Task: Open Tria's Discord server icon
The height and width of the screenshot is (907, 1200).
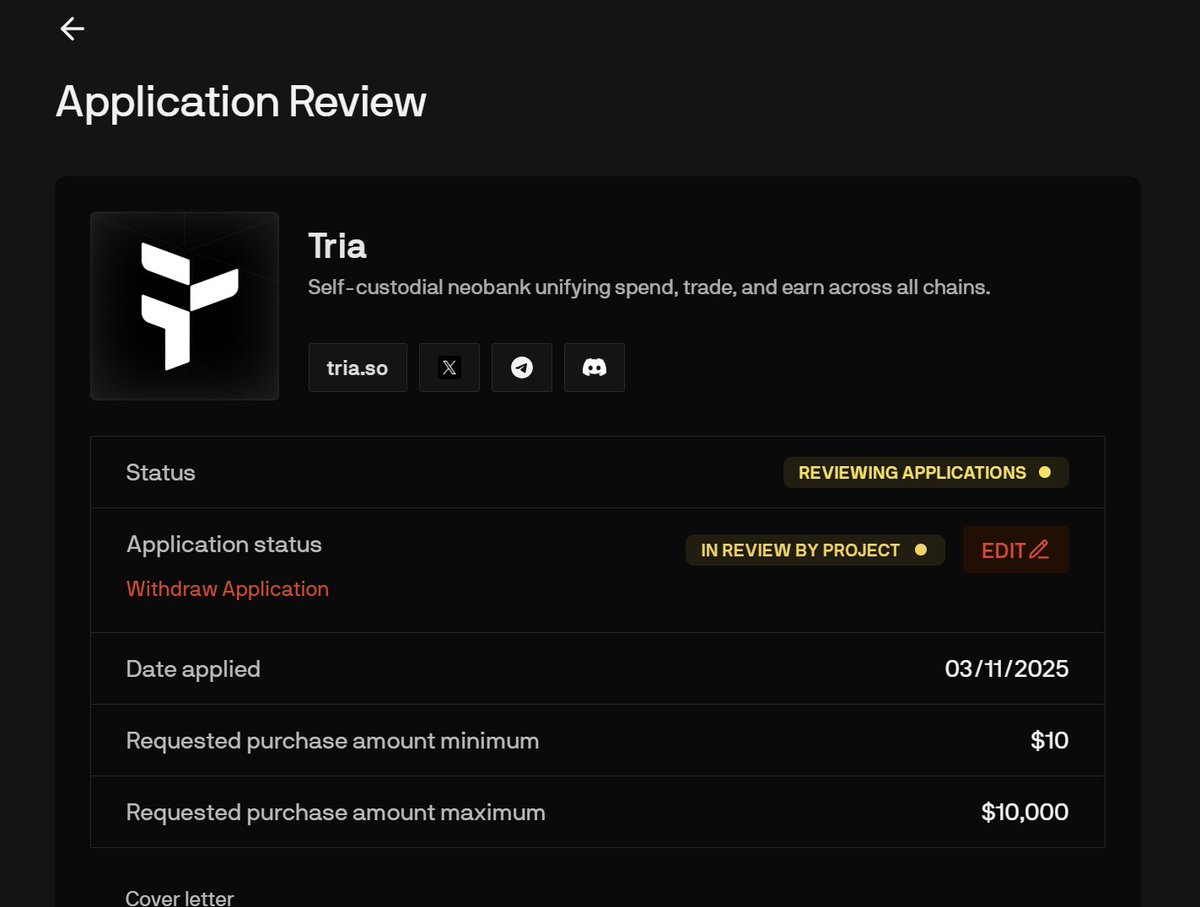Action: coord(594,368)
